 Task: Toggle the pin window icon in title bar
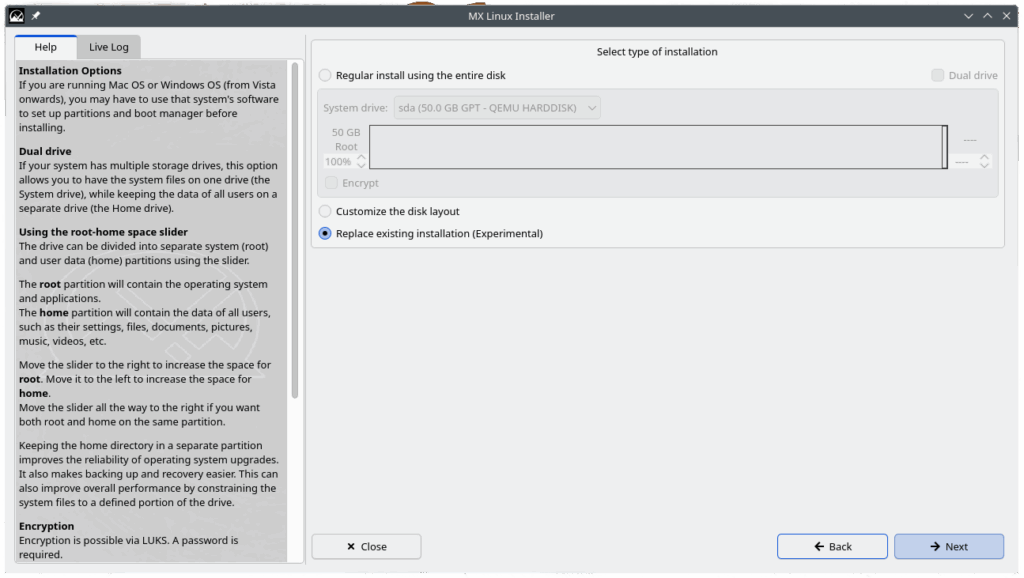[36, 16]
